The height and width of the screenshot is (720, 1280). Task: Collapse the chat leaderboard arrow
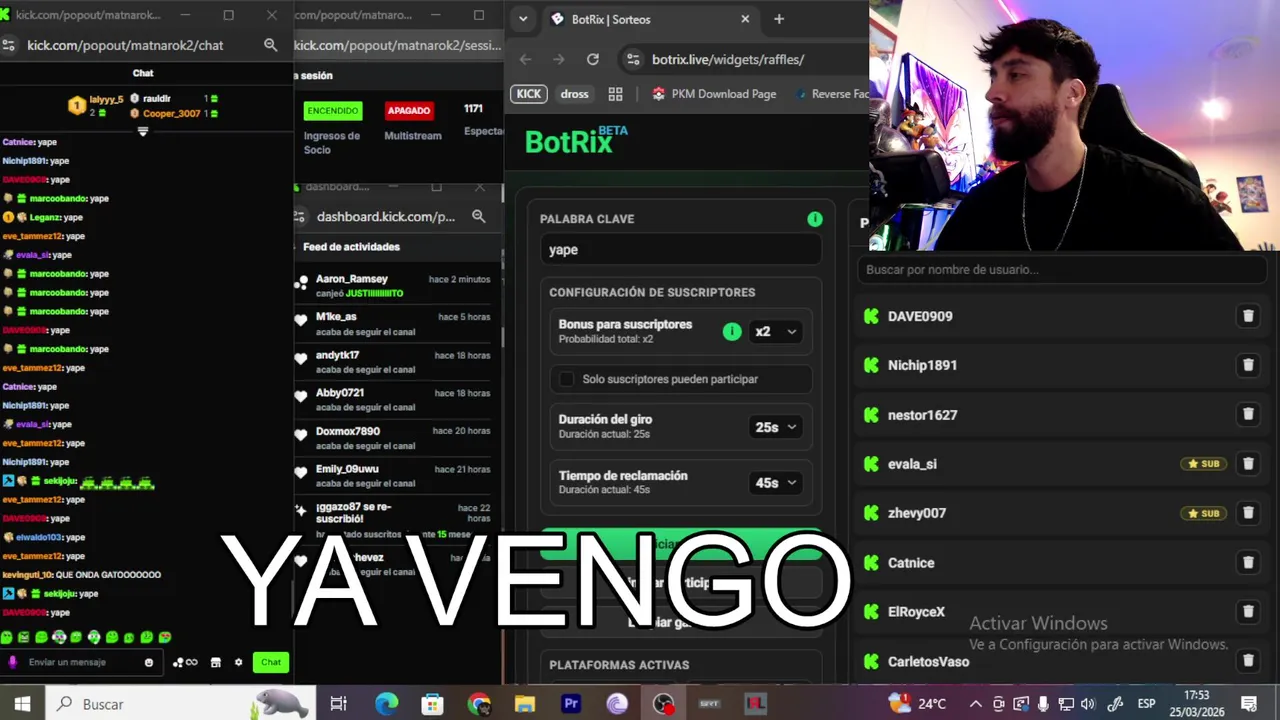[142, 131]
